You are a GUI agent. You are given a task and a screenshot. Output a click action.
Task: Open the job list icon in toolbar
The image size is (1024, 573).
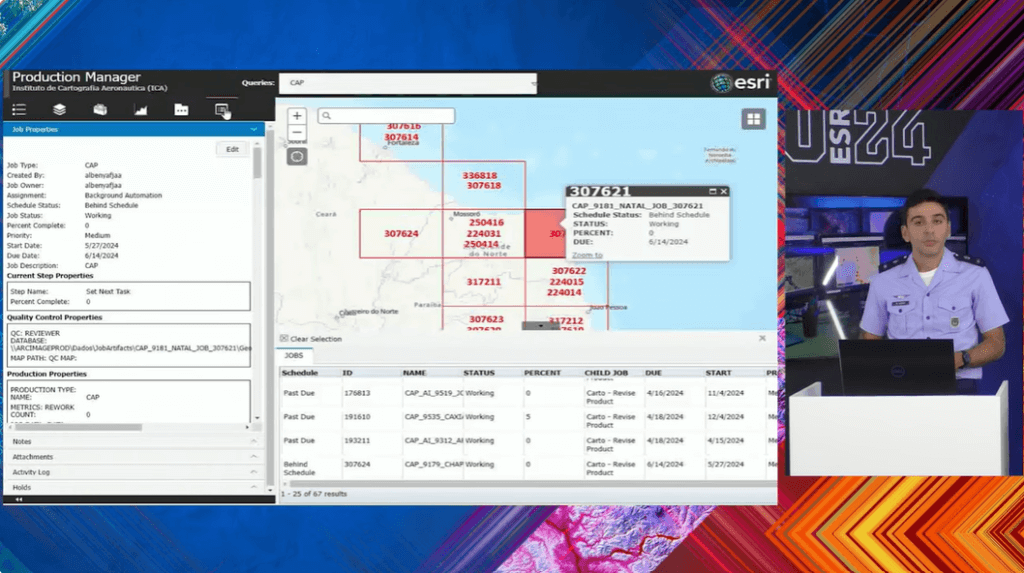[19, 110]
